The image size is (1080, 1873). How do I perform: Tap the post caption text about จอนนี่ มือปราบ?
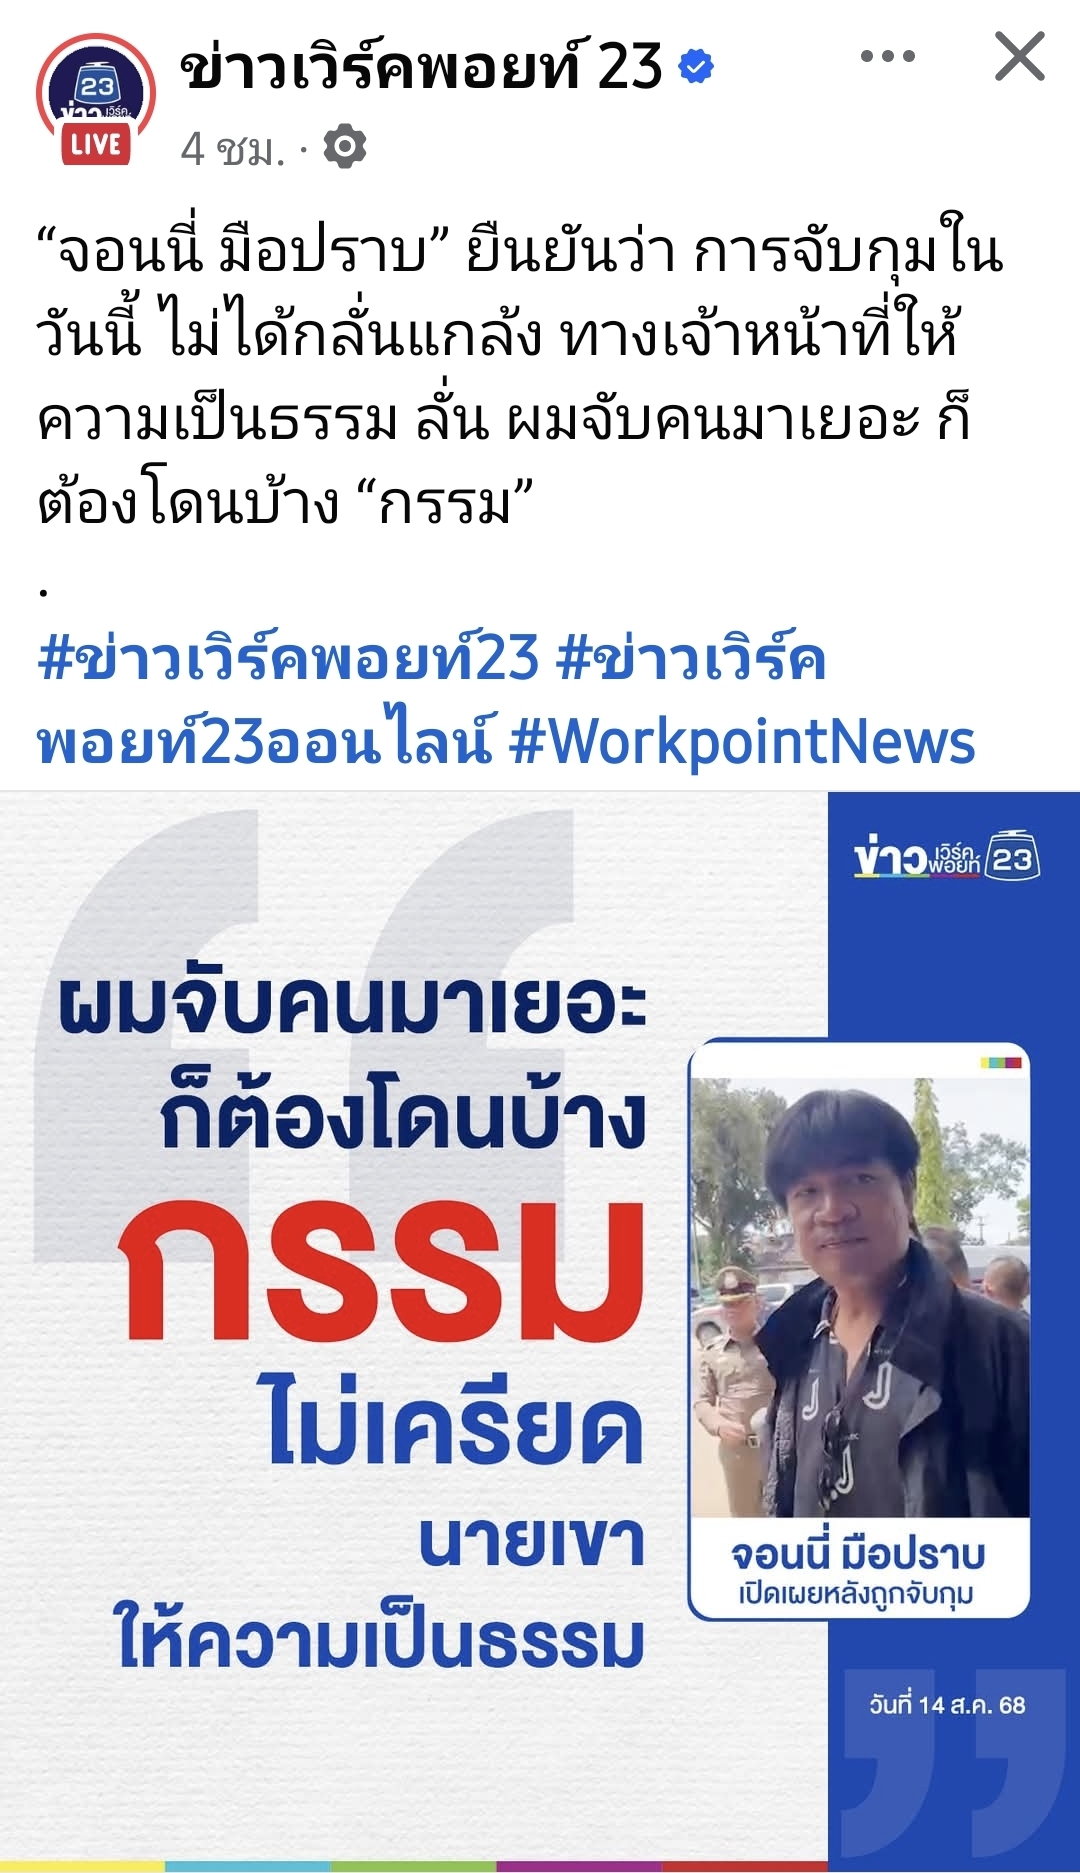pos(520,375)
